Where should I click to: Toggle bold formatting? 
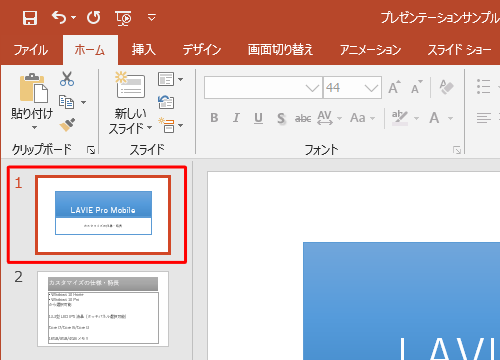[214, 118]
